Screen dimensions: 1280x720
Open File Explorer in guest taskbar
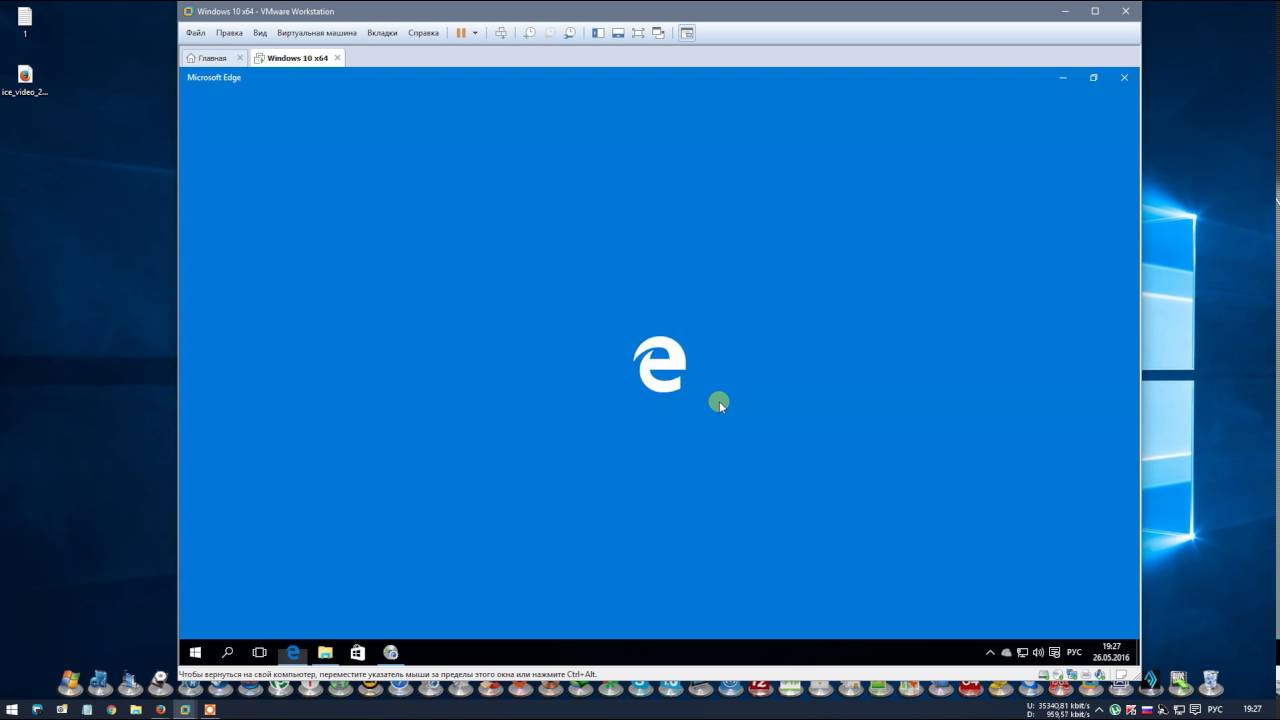point(325,652)
